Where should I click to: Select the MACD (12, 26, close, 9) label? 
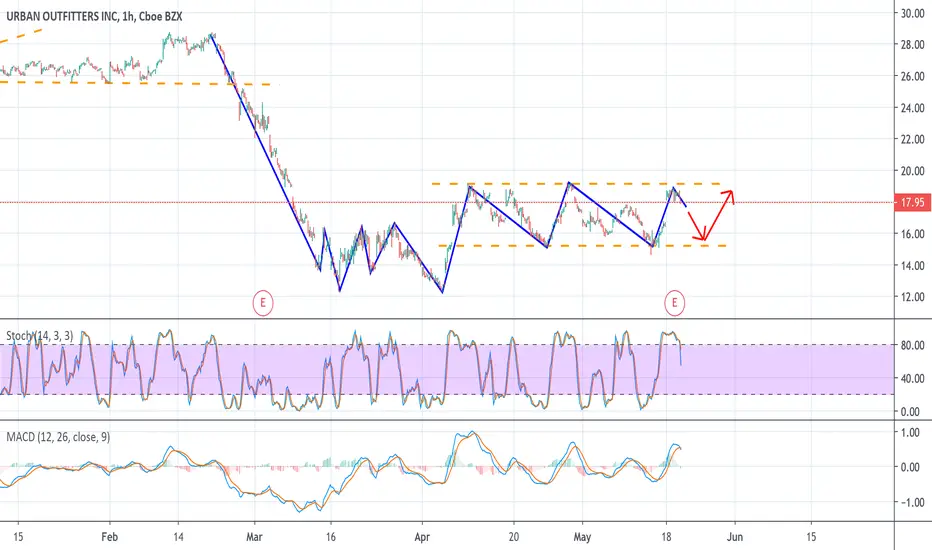click(x=58, y=437)
